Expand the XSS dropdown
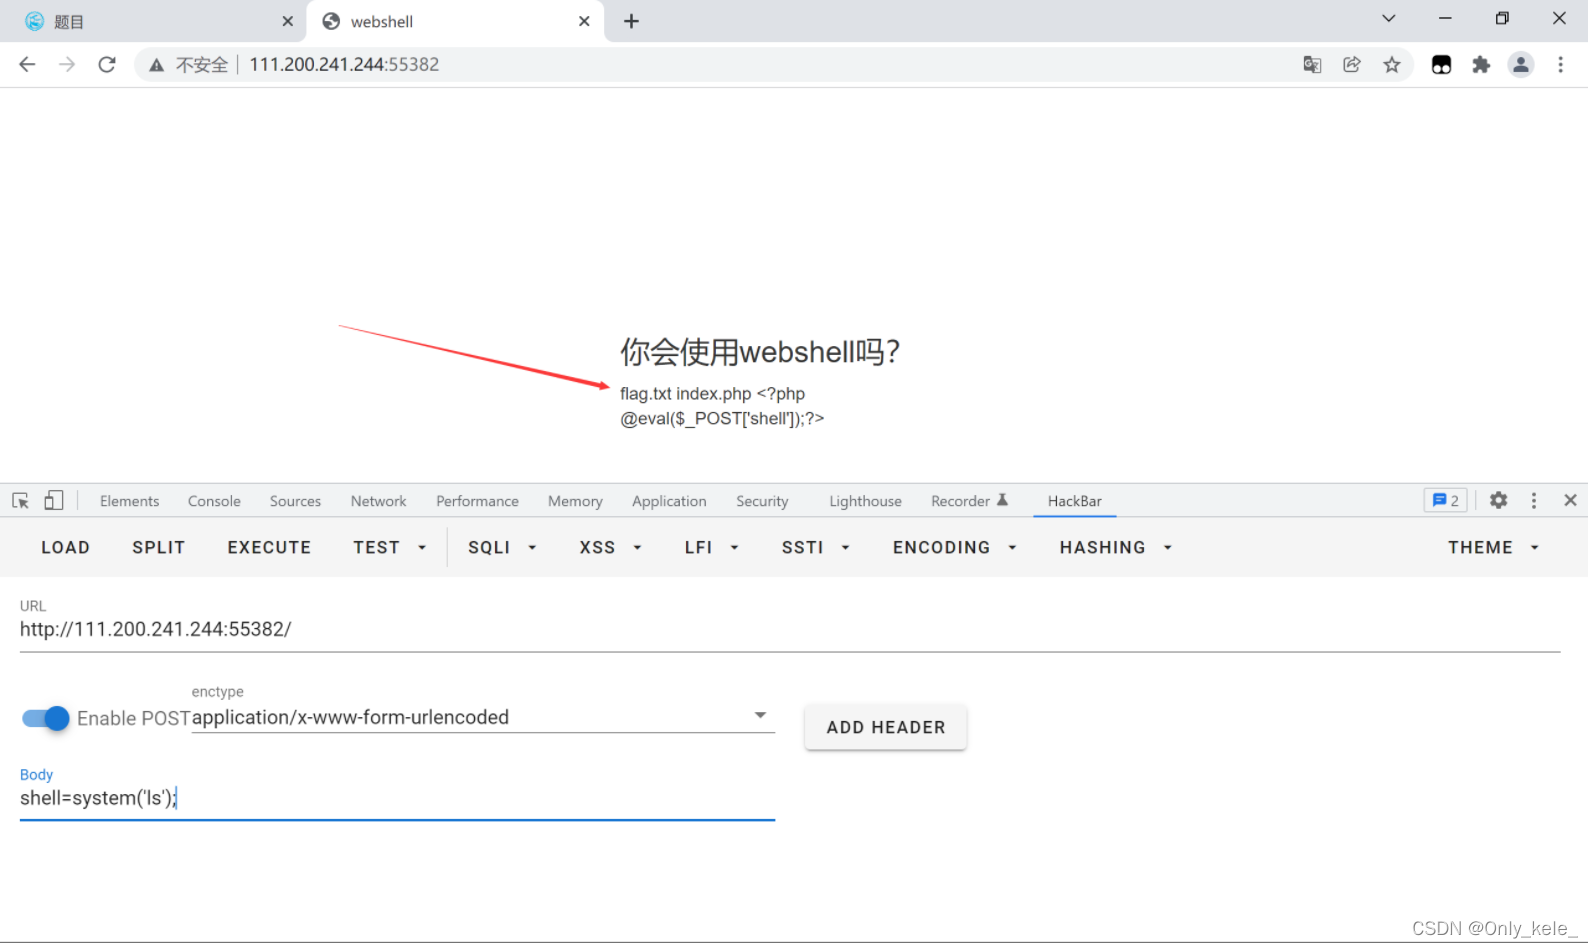The width and height of the screenshot is (1593, 948). tap(610, 548)
